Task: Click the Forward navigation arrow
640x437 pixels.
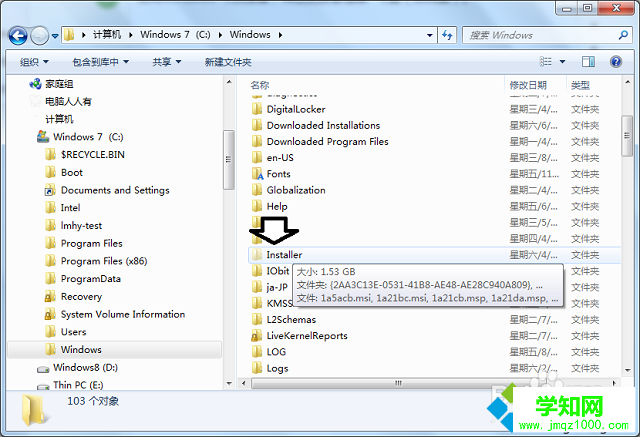Action: click(x=40, y=36)
